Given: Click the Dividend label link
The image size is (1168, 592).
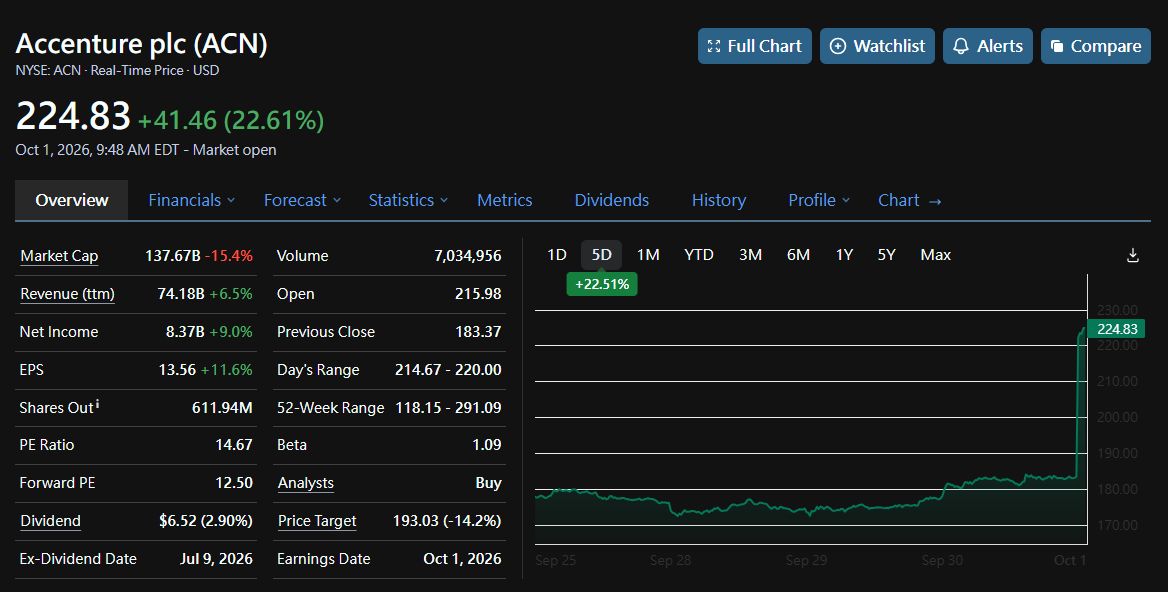Looking at the screenshot, I should pyautogui.click(x=50, y=521).
